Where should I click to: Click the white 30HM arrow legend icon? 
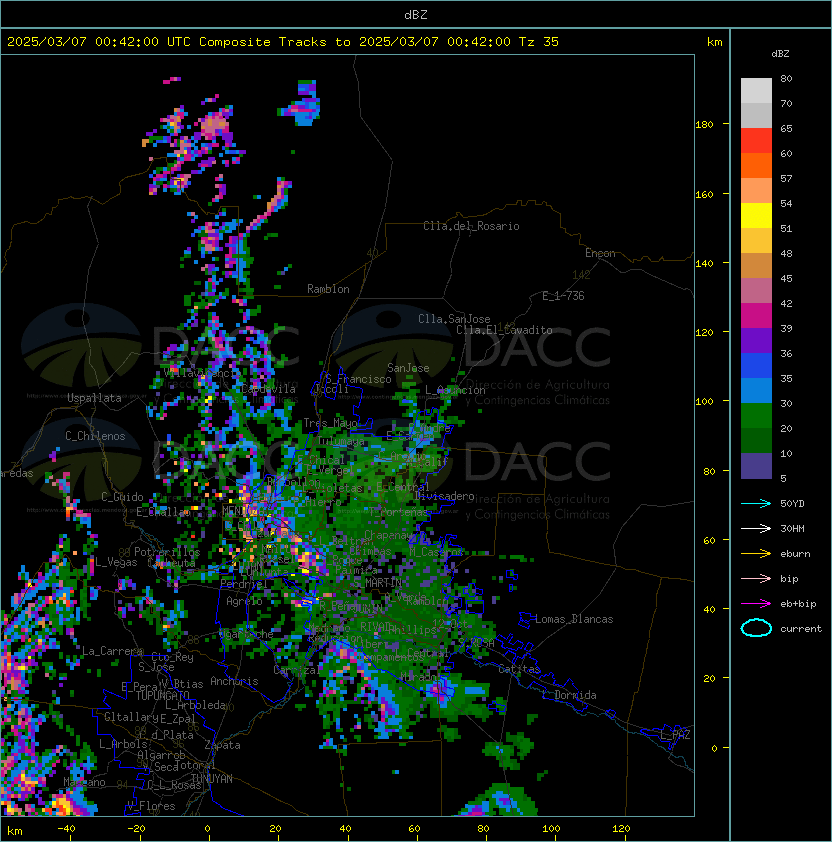point(756,528)
